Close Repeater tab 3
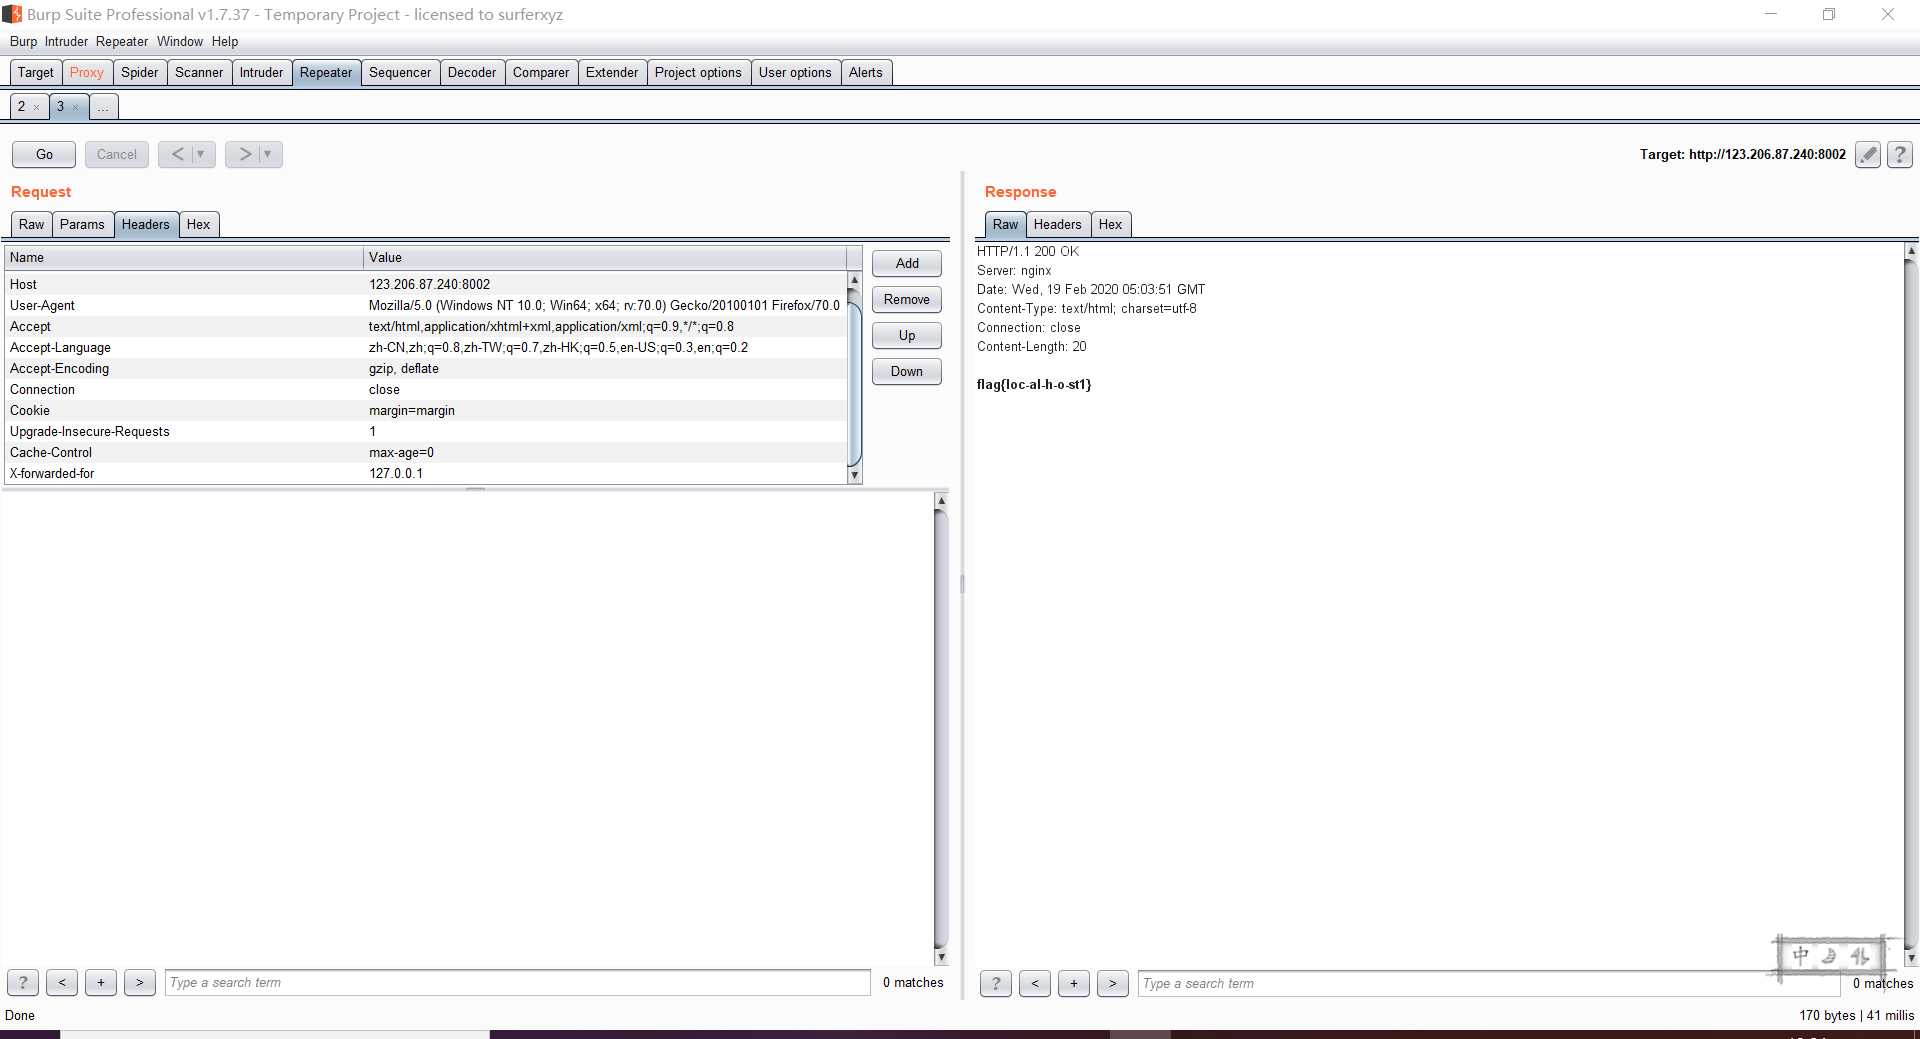Viewport: 1920px width, 1039px height. click(76, 107)
